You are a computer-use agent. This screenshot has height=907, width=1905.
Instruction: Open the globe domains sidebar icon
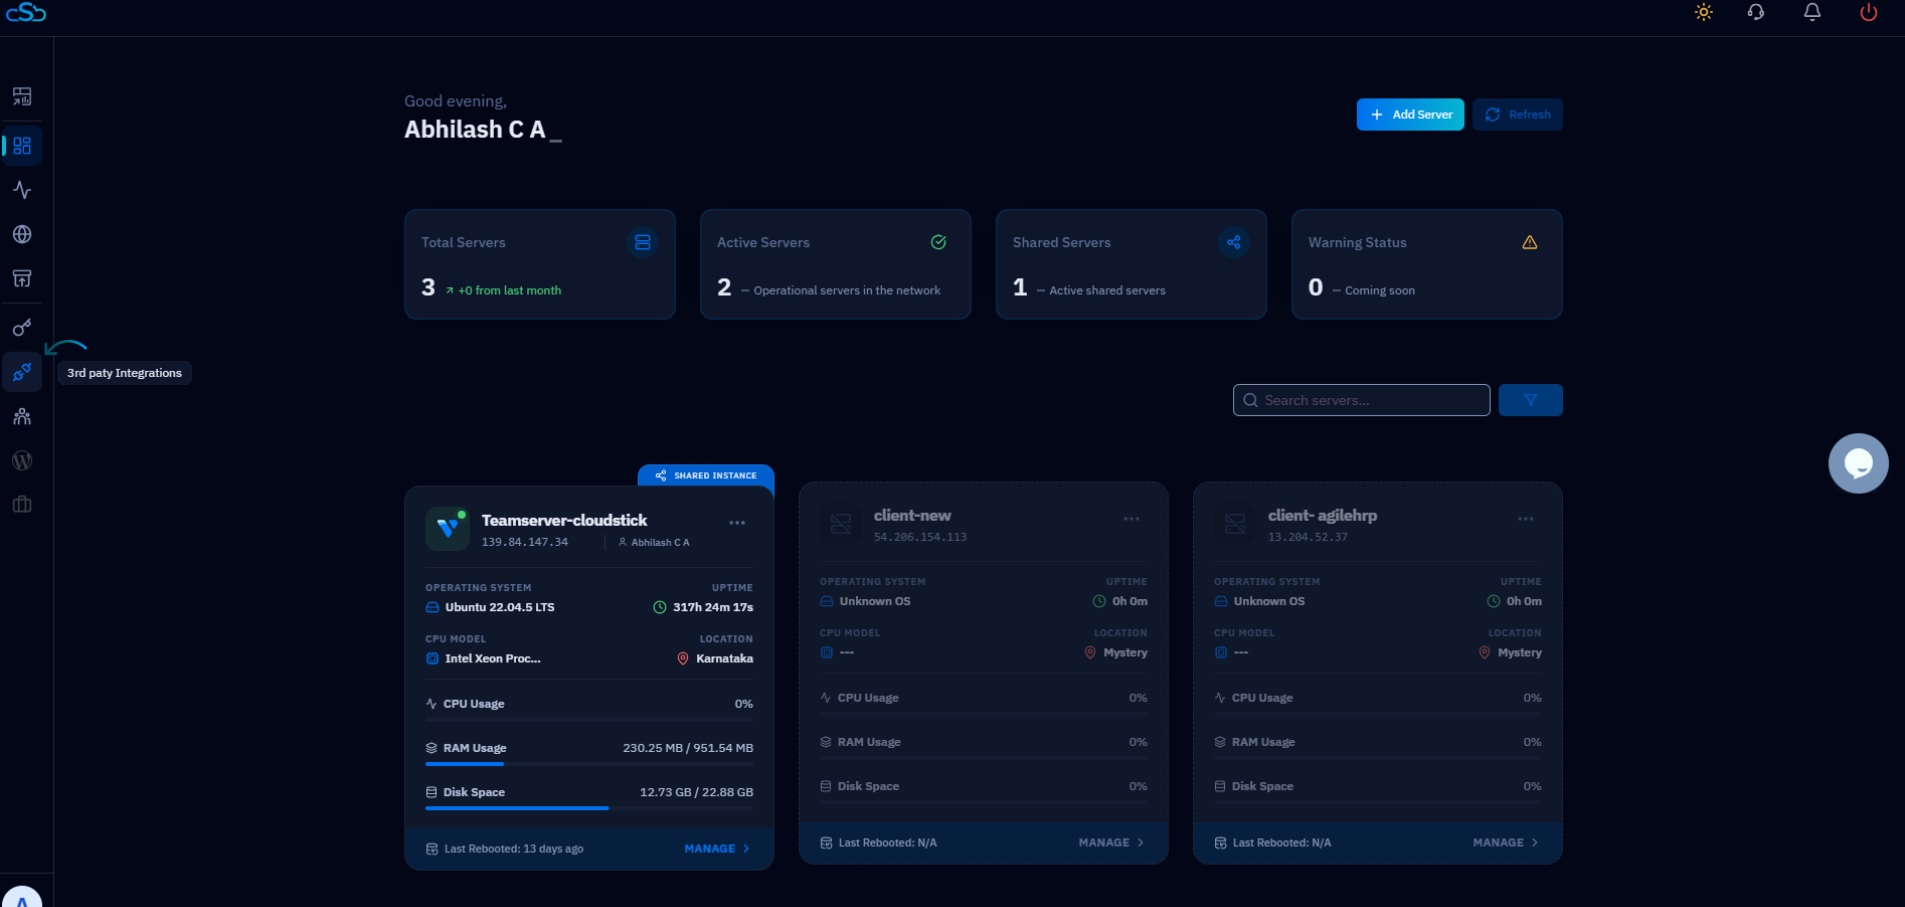(22, 234)
